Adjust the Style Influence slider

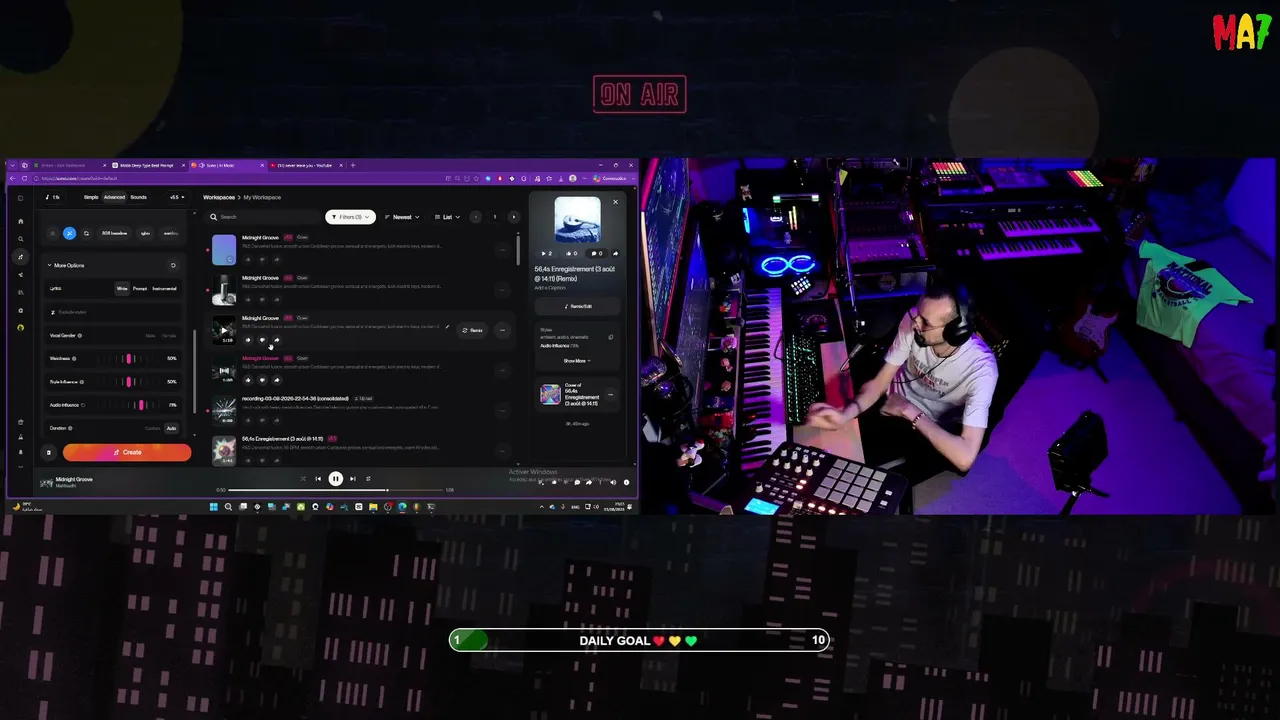tap(130, 382)
